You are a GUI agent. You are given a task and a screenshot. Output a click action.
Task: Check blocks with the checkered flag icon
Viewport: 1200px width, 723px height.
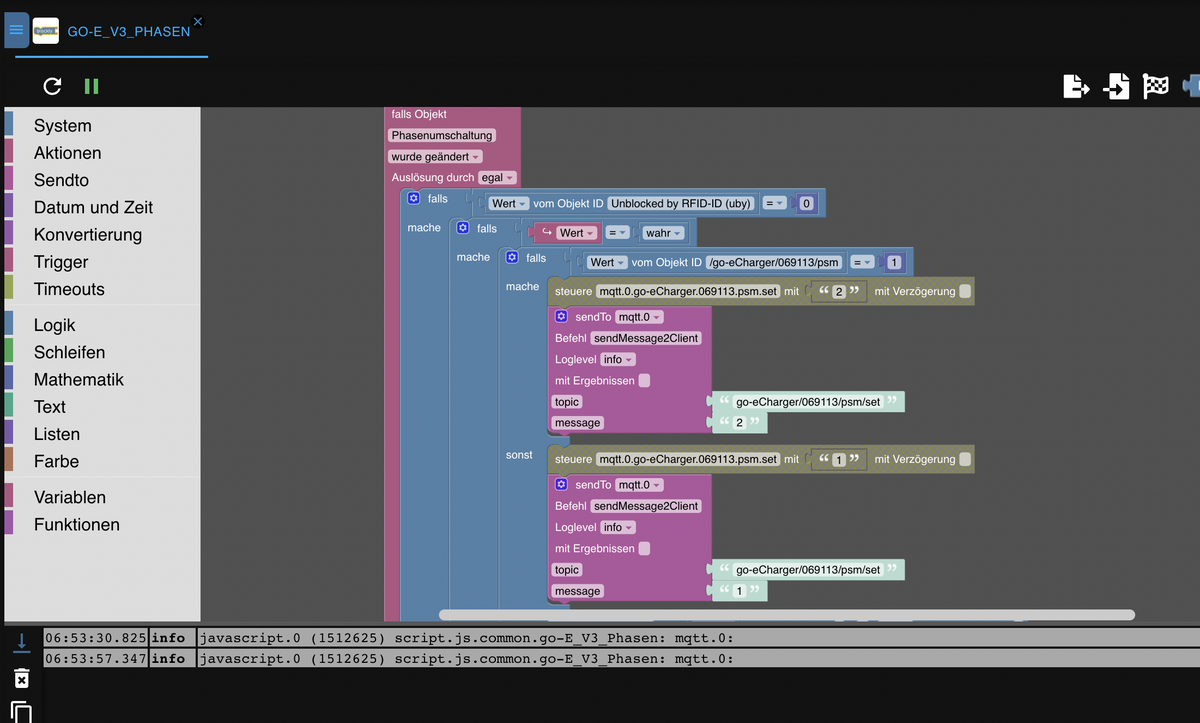1156,87
